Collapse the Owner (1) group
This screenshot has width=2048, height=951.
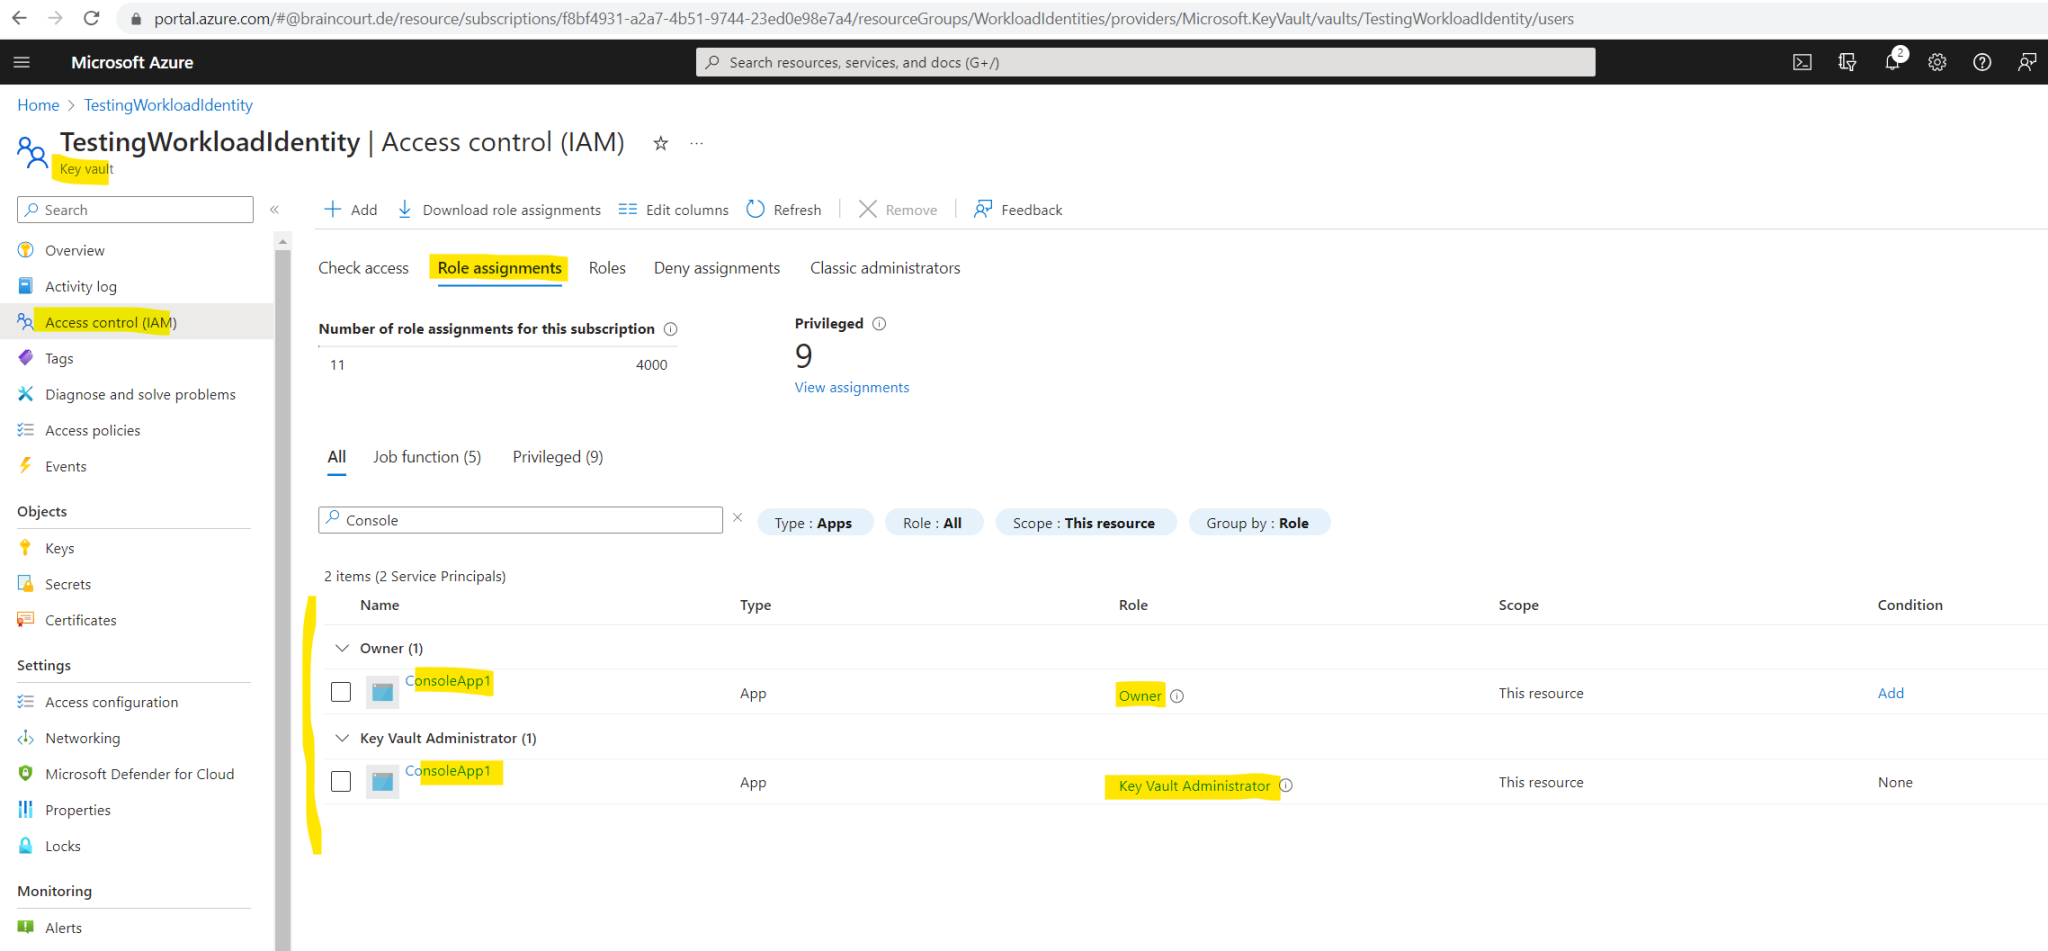pos(342,647)
